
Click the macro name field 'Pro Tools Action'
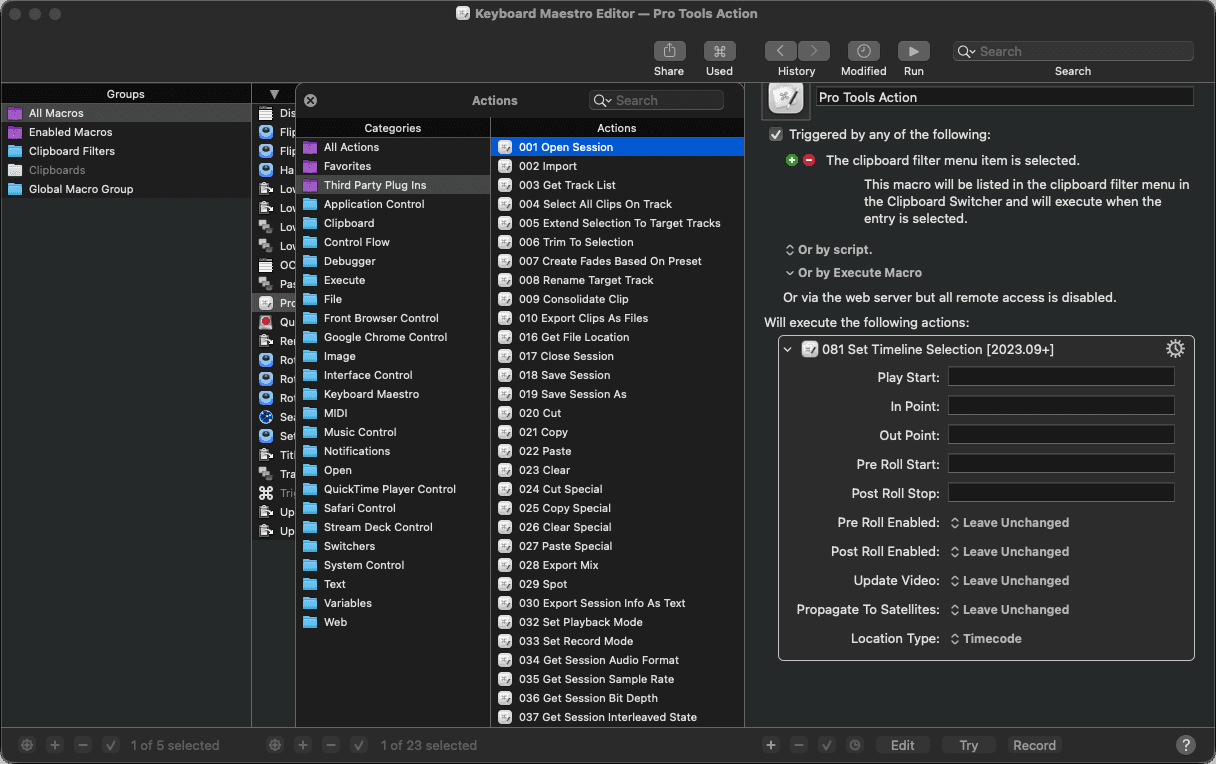click(x=1005, y=97)
